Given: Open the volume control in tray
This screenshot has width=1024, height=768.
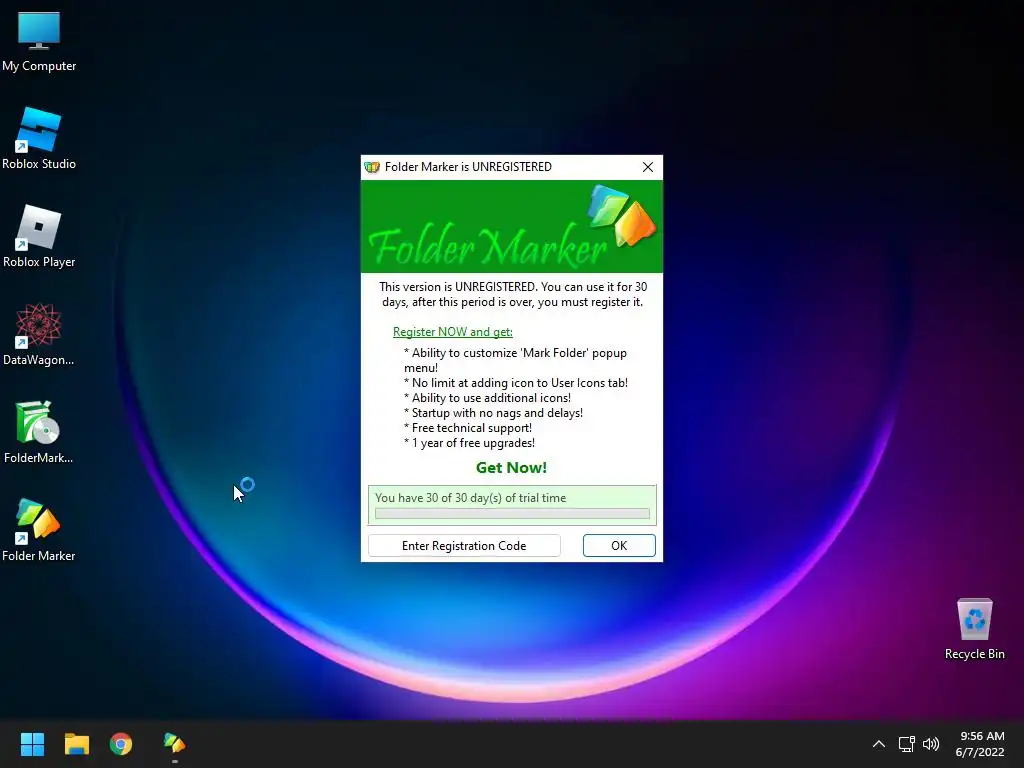Looking at the screenshot, I should point(931,744).
